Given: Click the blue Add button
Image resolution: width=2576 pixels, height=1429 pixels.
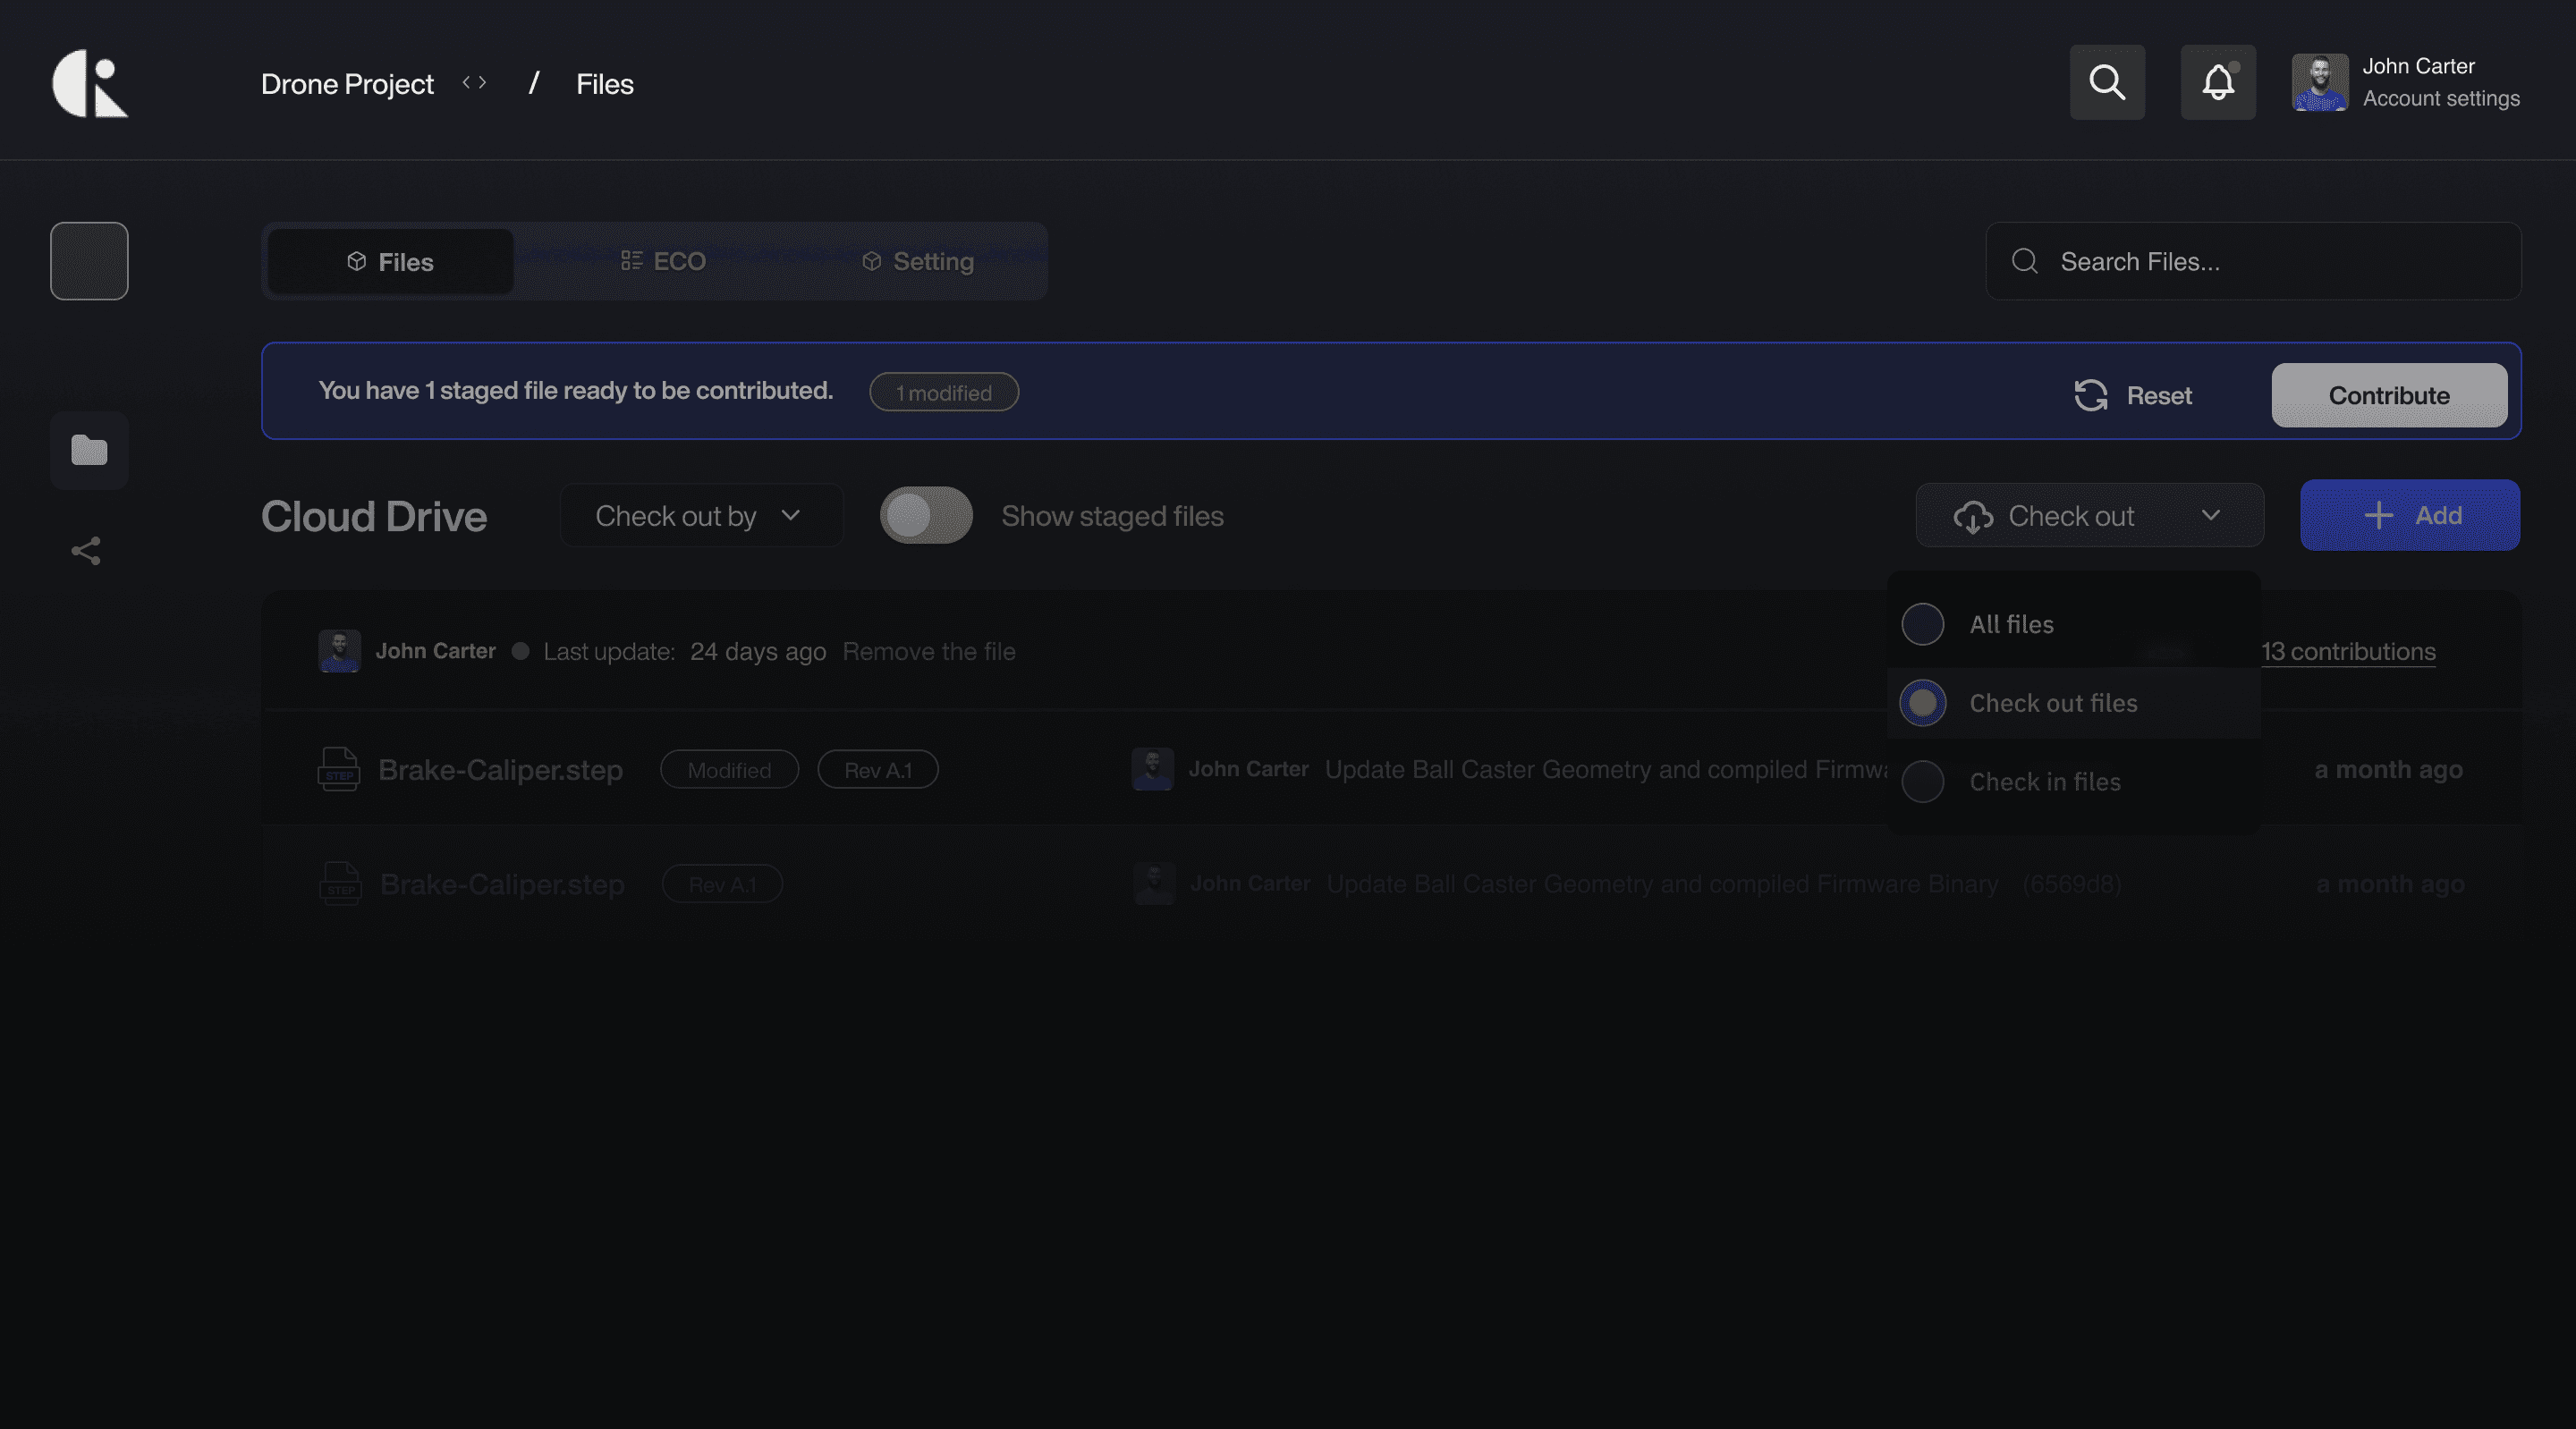Looking at the screenshot, I should coord(2409,515).
